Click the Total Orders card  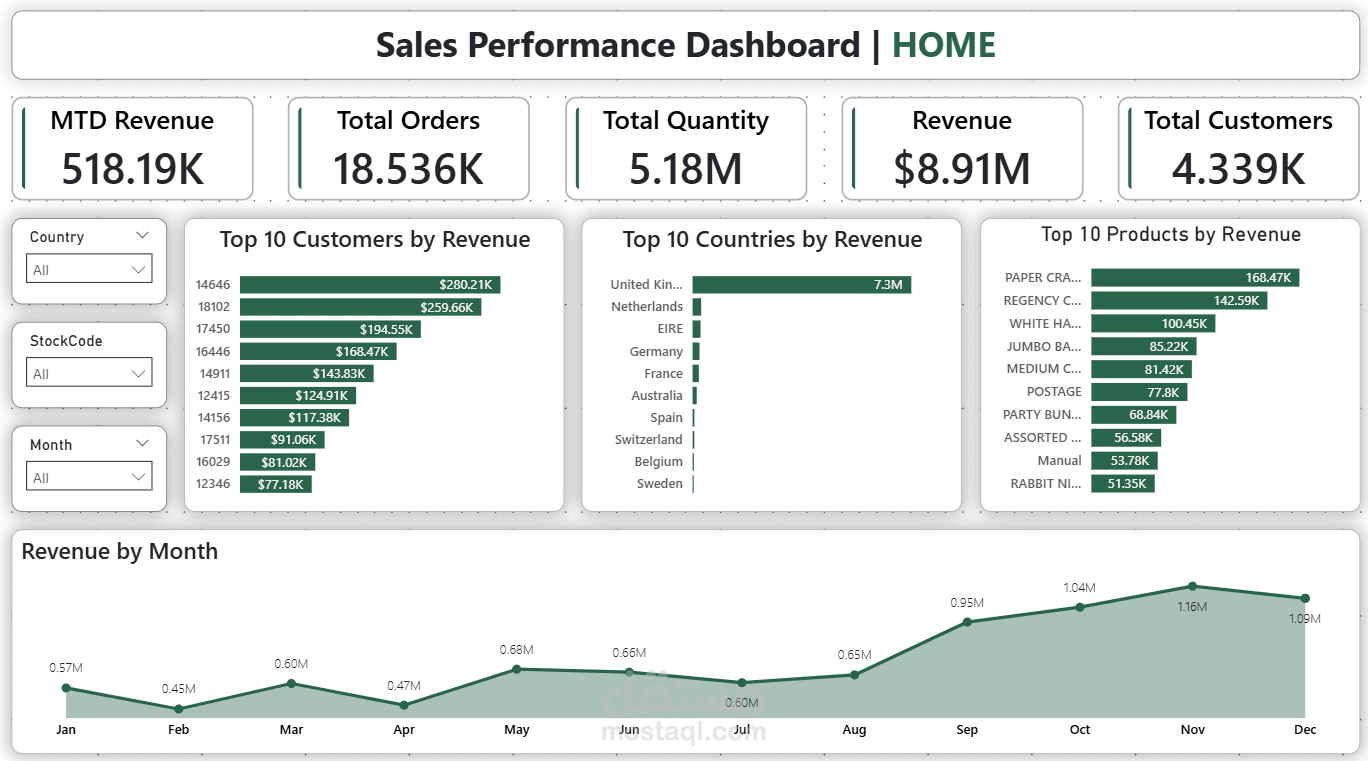(409, 148)
